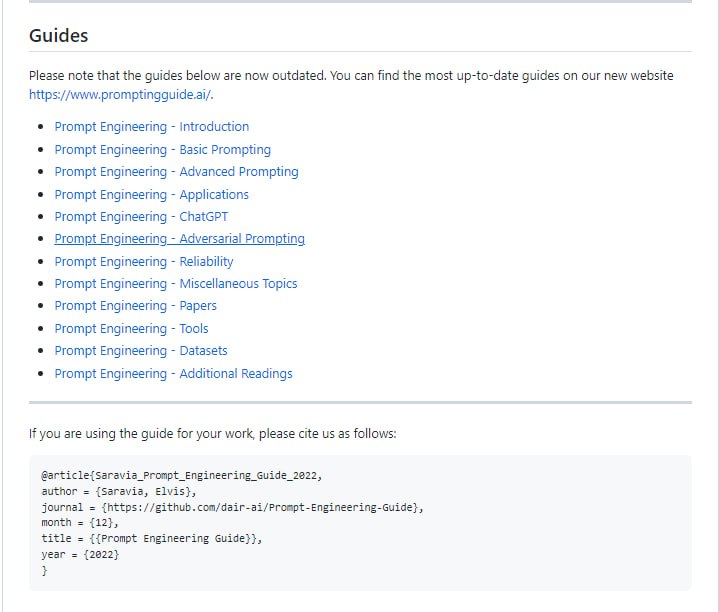Image resolution: width=719 pixels, height=612 pixels.
Task: Click the @article line in citation block
Action: 181,476
